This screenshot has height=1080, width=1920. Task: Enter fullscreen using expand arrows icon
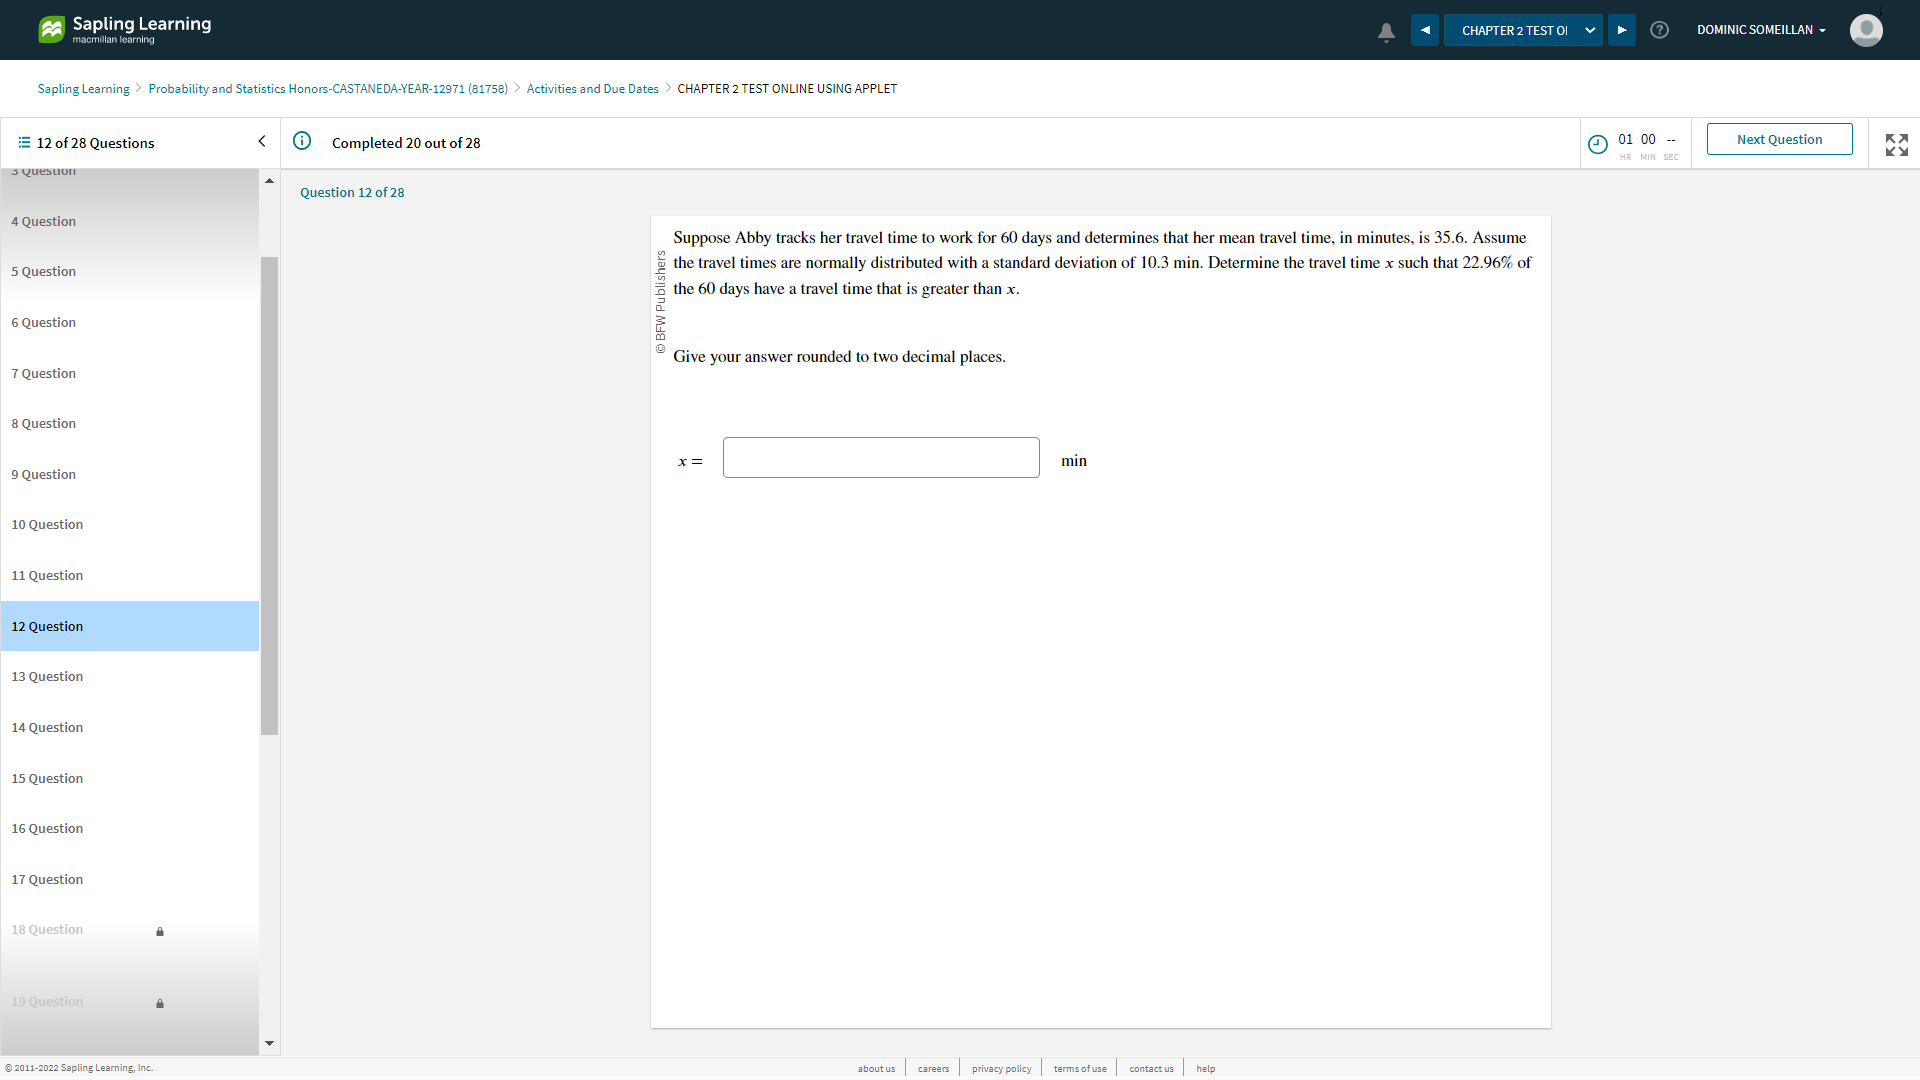coord(1896,144)
